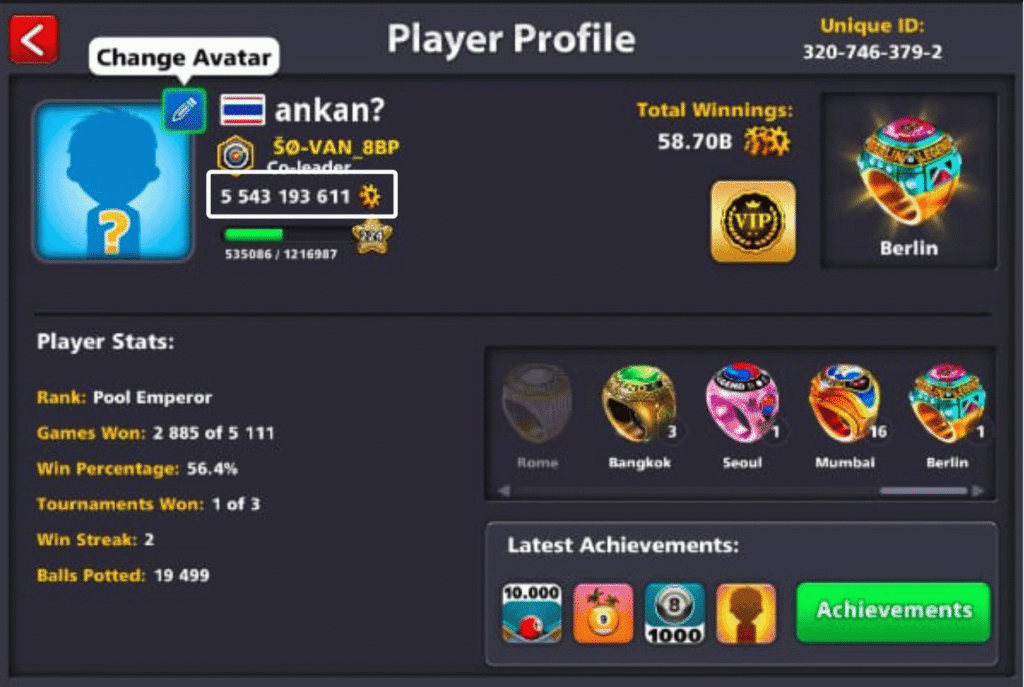Screen dimensions: 1024x687
Task: Click the gold silhouette achievement icon
Action: [746, 613]
